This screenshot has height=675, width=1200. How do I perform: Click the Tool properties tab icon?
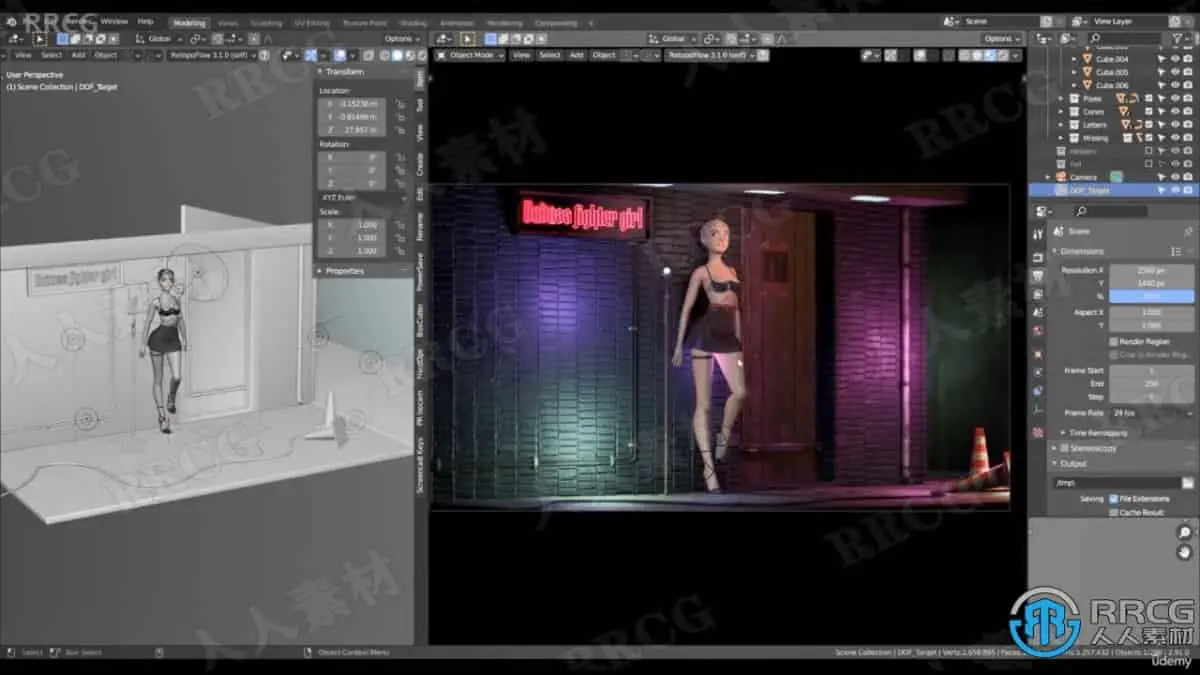point(1038,233)
